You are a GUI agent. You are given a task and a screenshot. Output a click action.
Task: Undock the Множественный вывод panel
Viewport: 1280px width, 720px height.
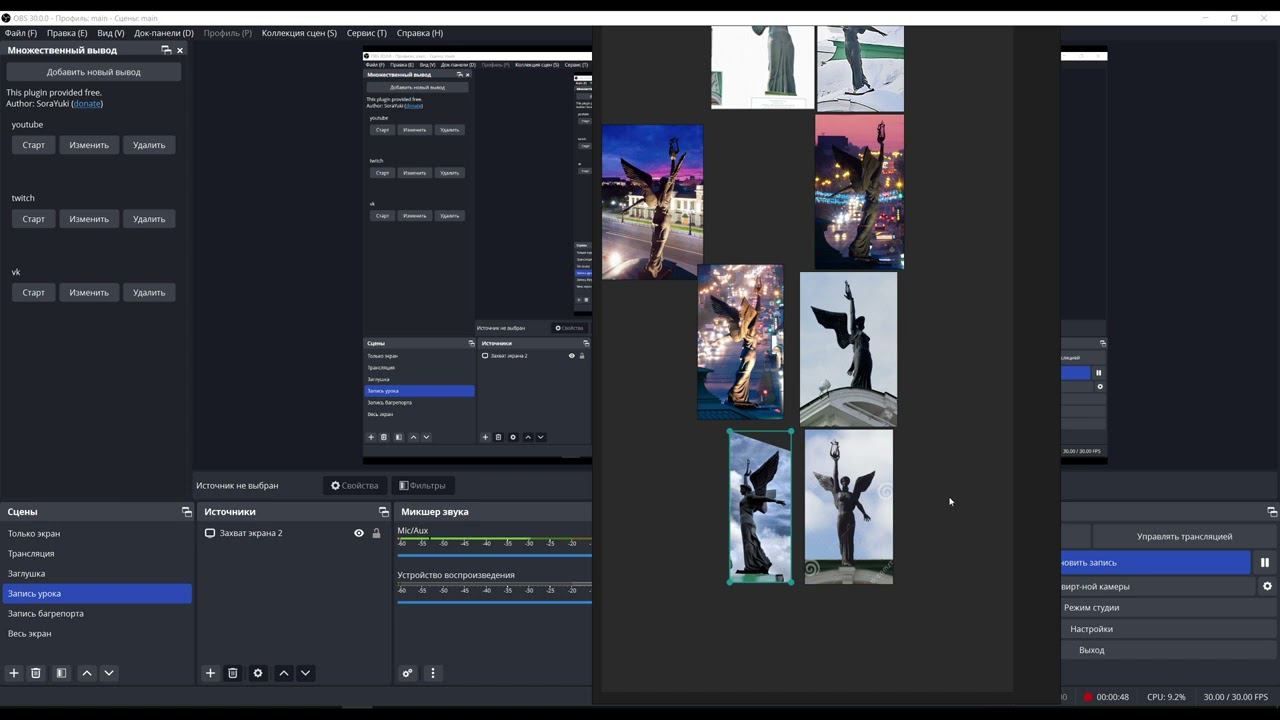click(166, 50)
